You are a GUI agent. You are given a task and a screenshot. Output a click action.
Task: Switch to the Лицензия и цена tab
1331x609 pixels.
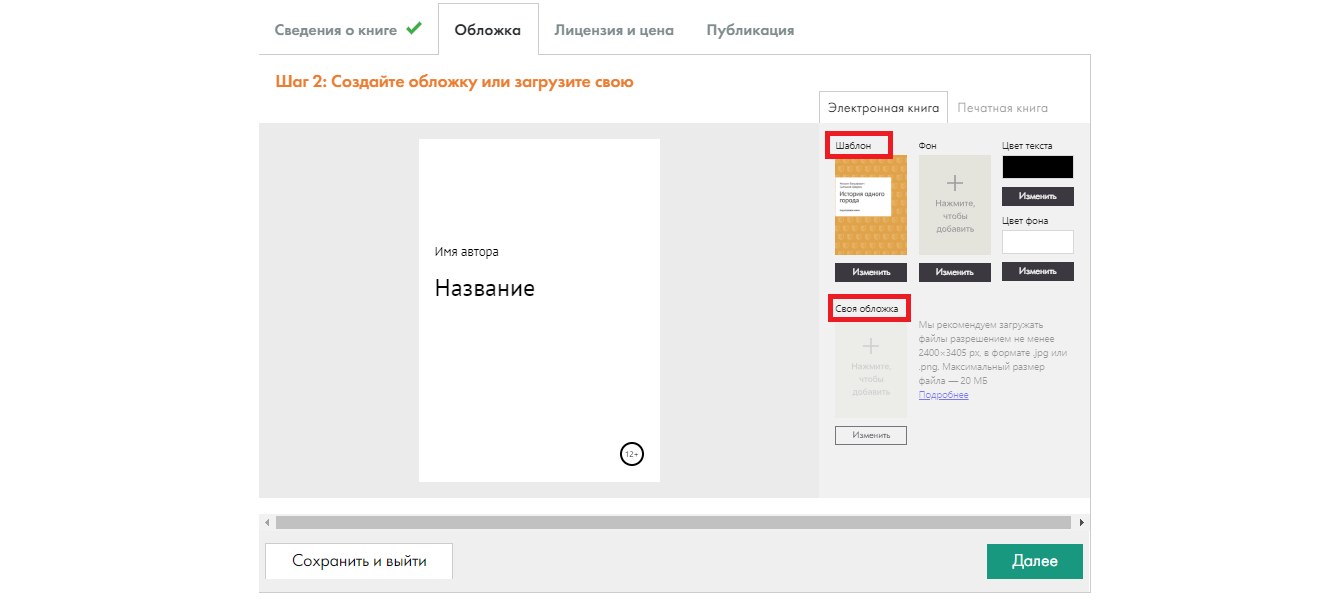pos(614,30)
